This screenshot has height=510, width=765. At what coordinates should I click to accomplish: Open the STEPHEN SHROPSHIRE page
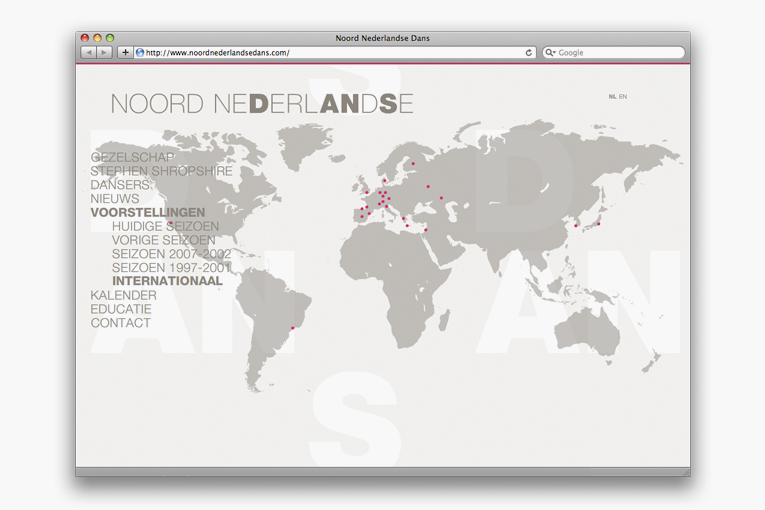click(x=161, y=171)
